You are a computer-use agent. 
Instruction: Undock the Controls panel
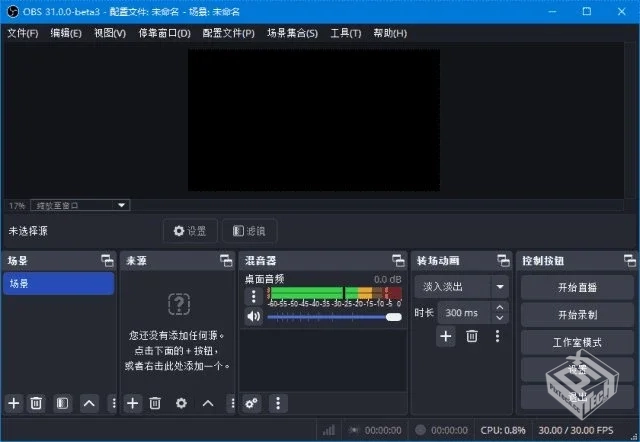629,260
